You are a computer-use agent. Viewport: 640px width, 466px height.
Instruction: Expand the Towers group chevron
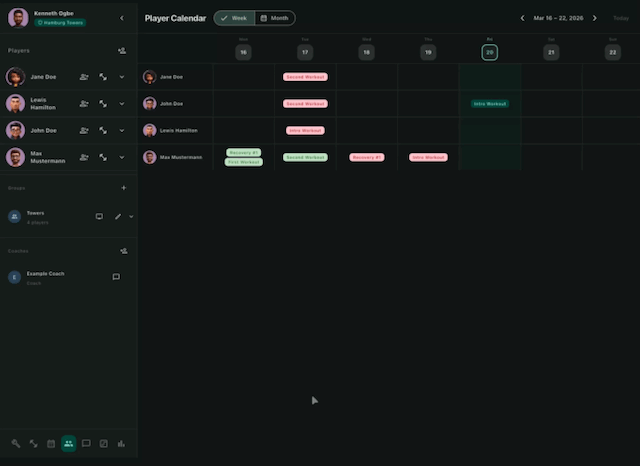click(x=131, y=216)
